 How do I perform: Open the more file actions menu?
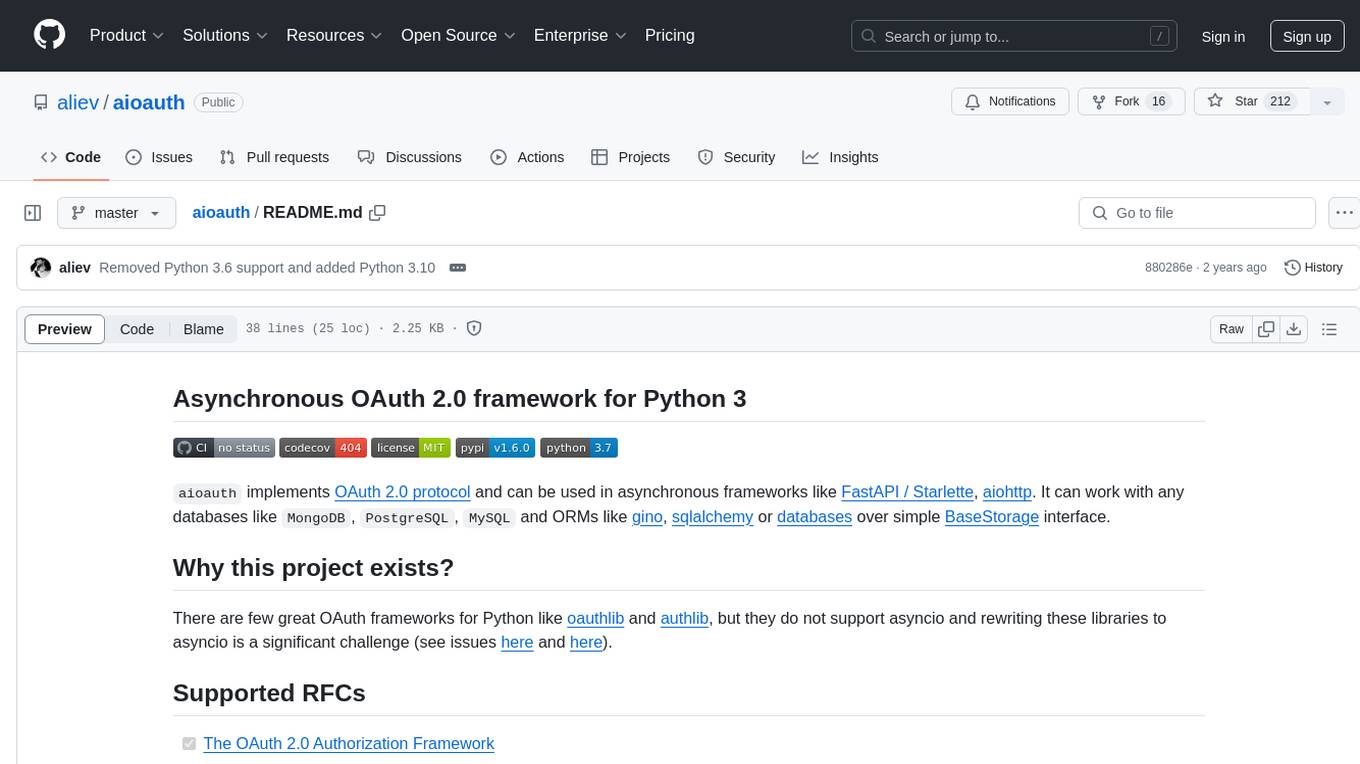(x=1344, y=213)
